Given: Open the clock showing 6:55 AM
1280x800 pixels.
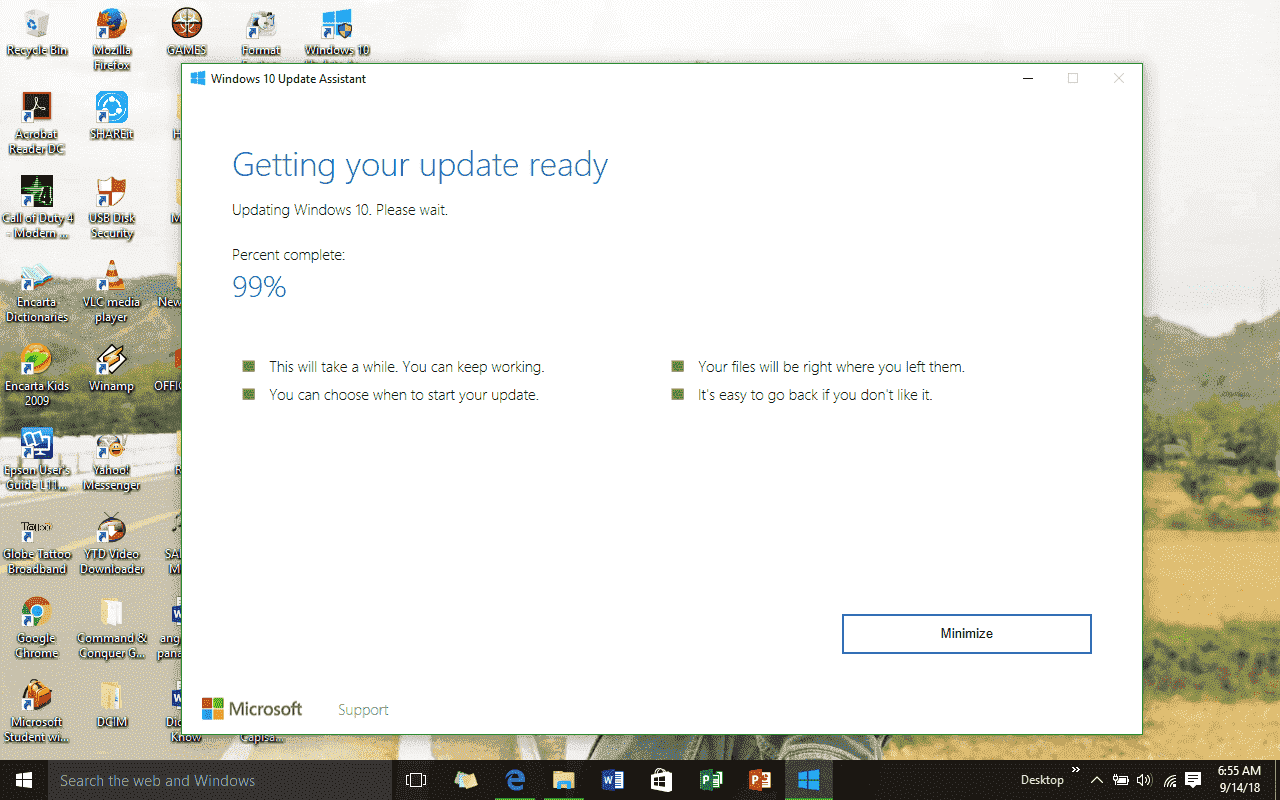Looking at the screenshot, I should pyautogui.click(x=1239, y=780).
